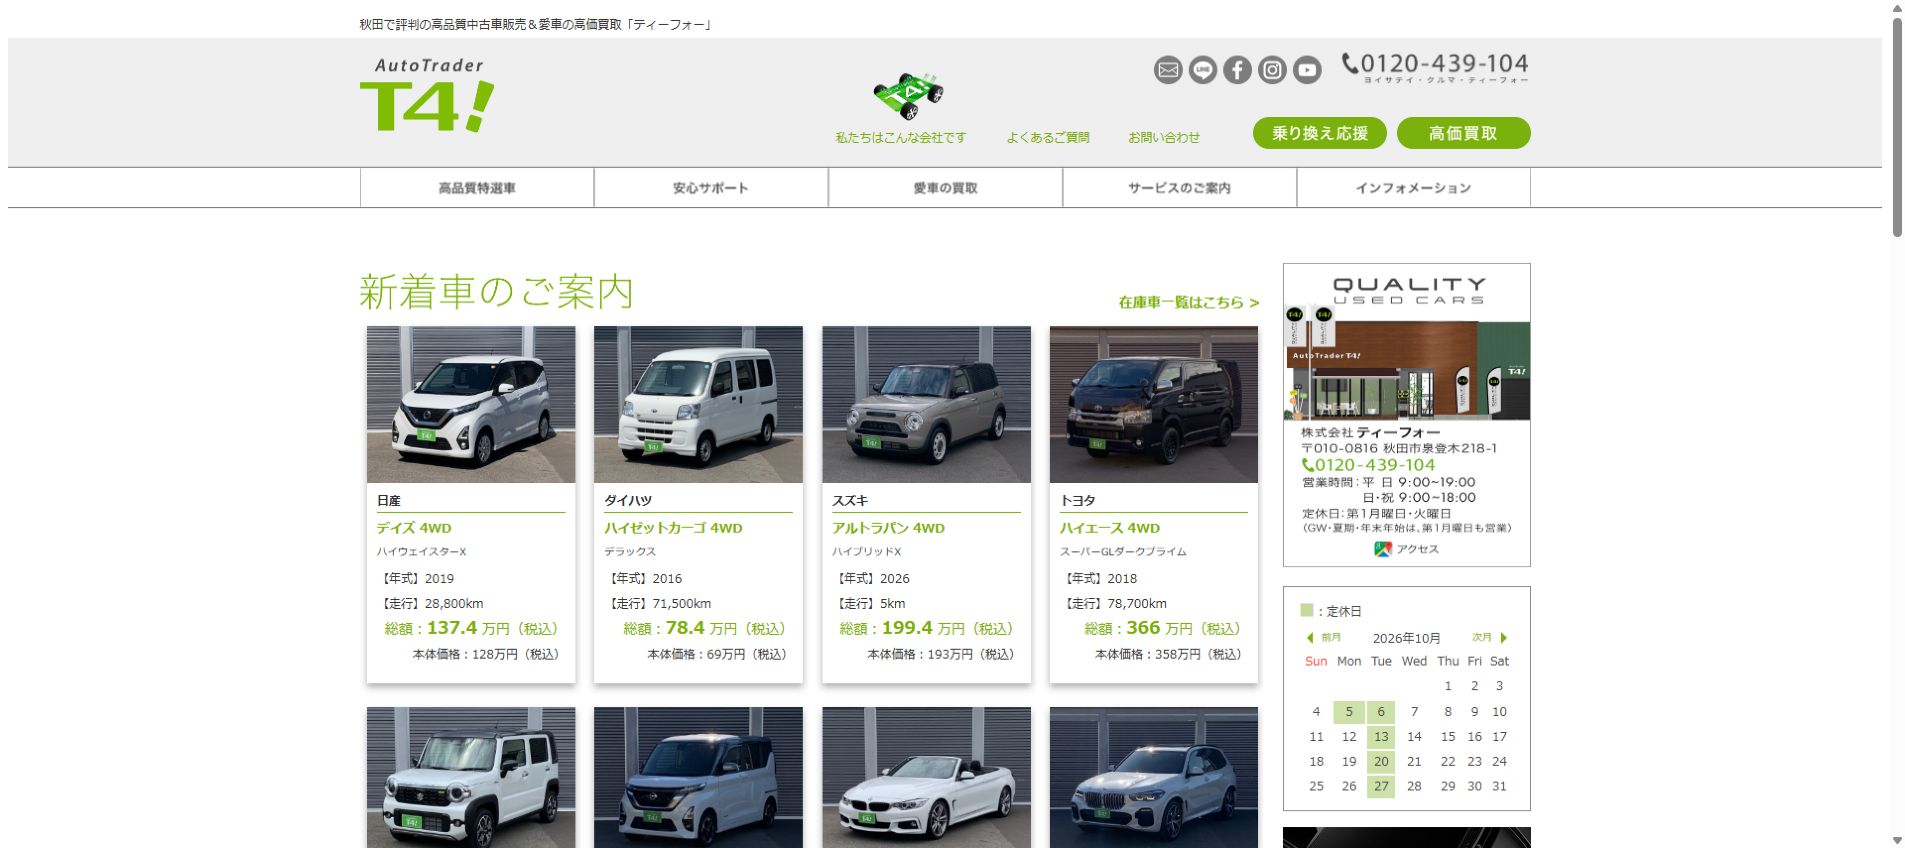Click the 2026年10月 calendar heading

[x=1406, y=638]
